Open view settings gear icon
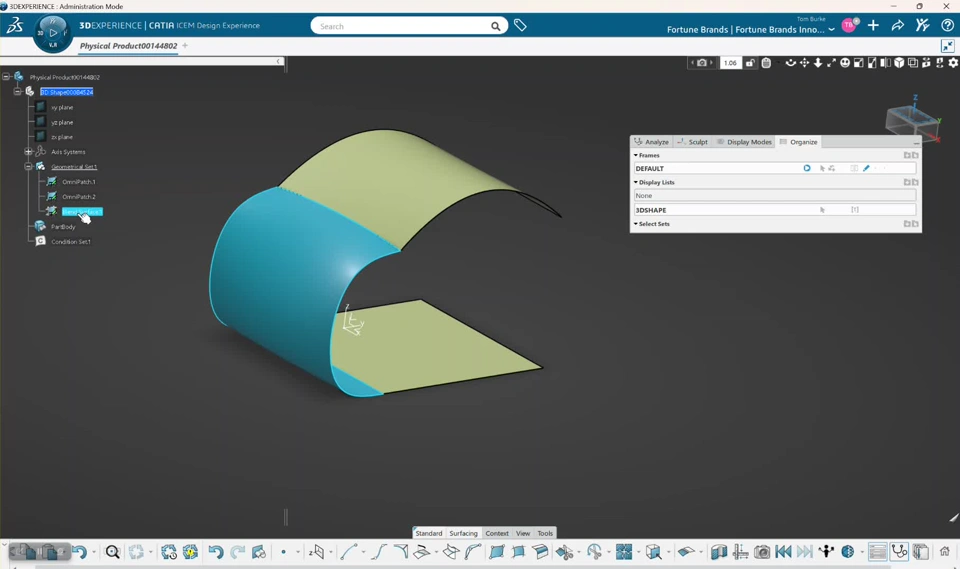 coord(953,63)
